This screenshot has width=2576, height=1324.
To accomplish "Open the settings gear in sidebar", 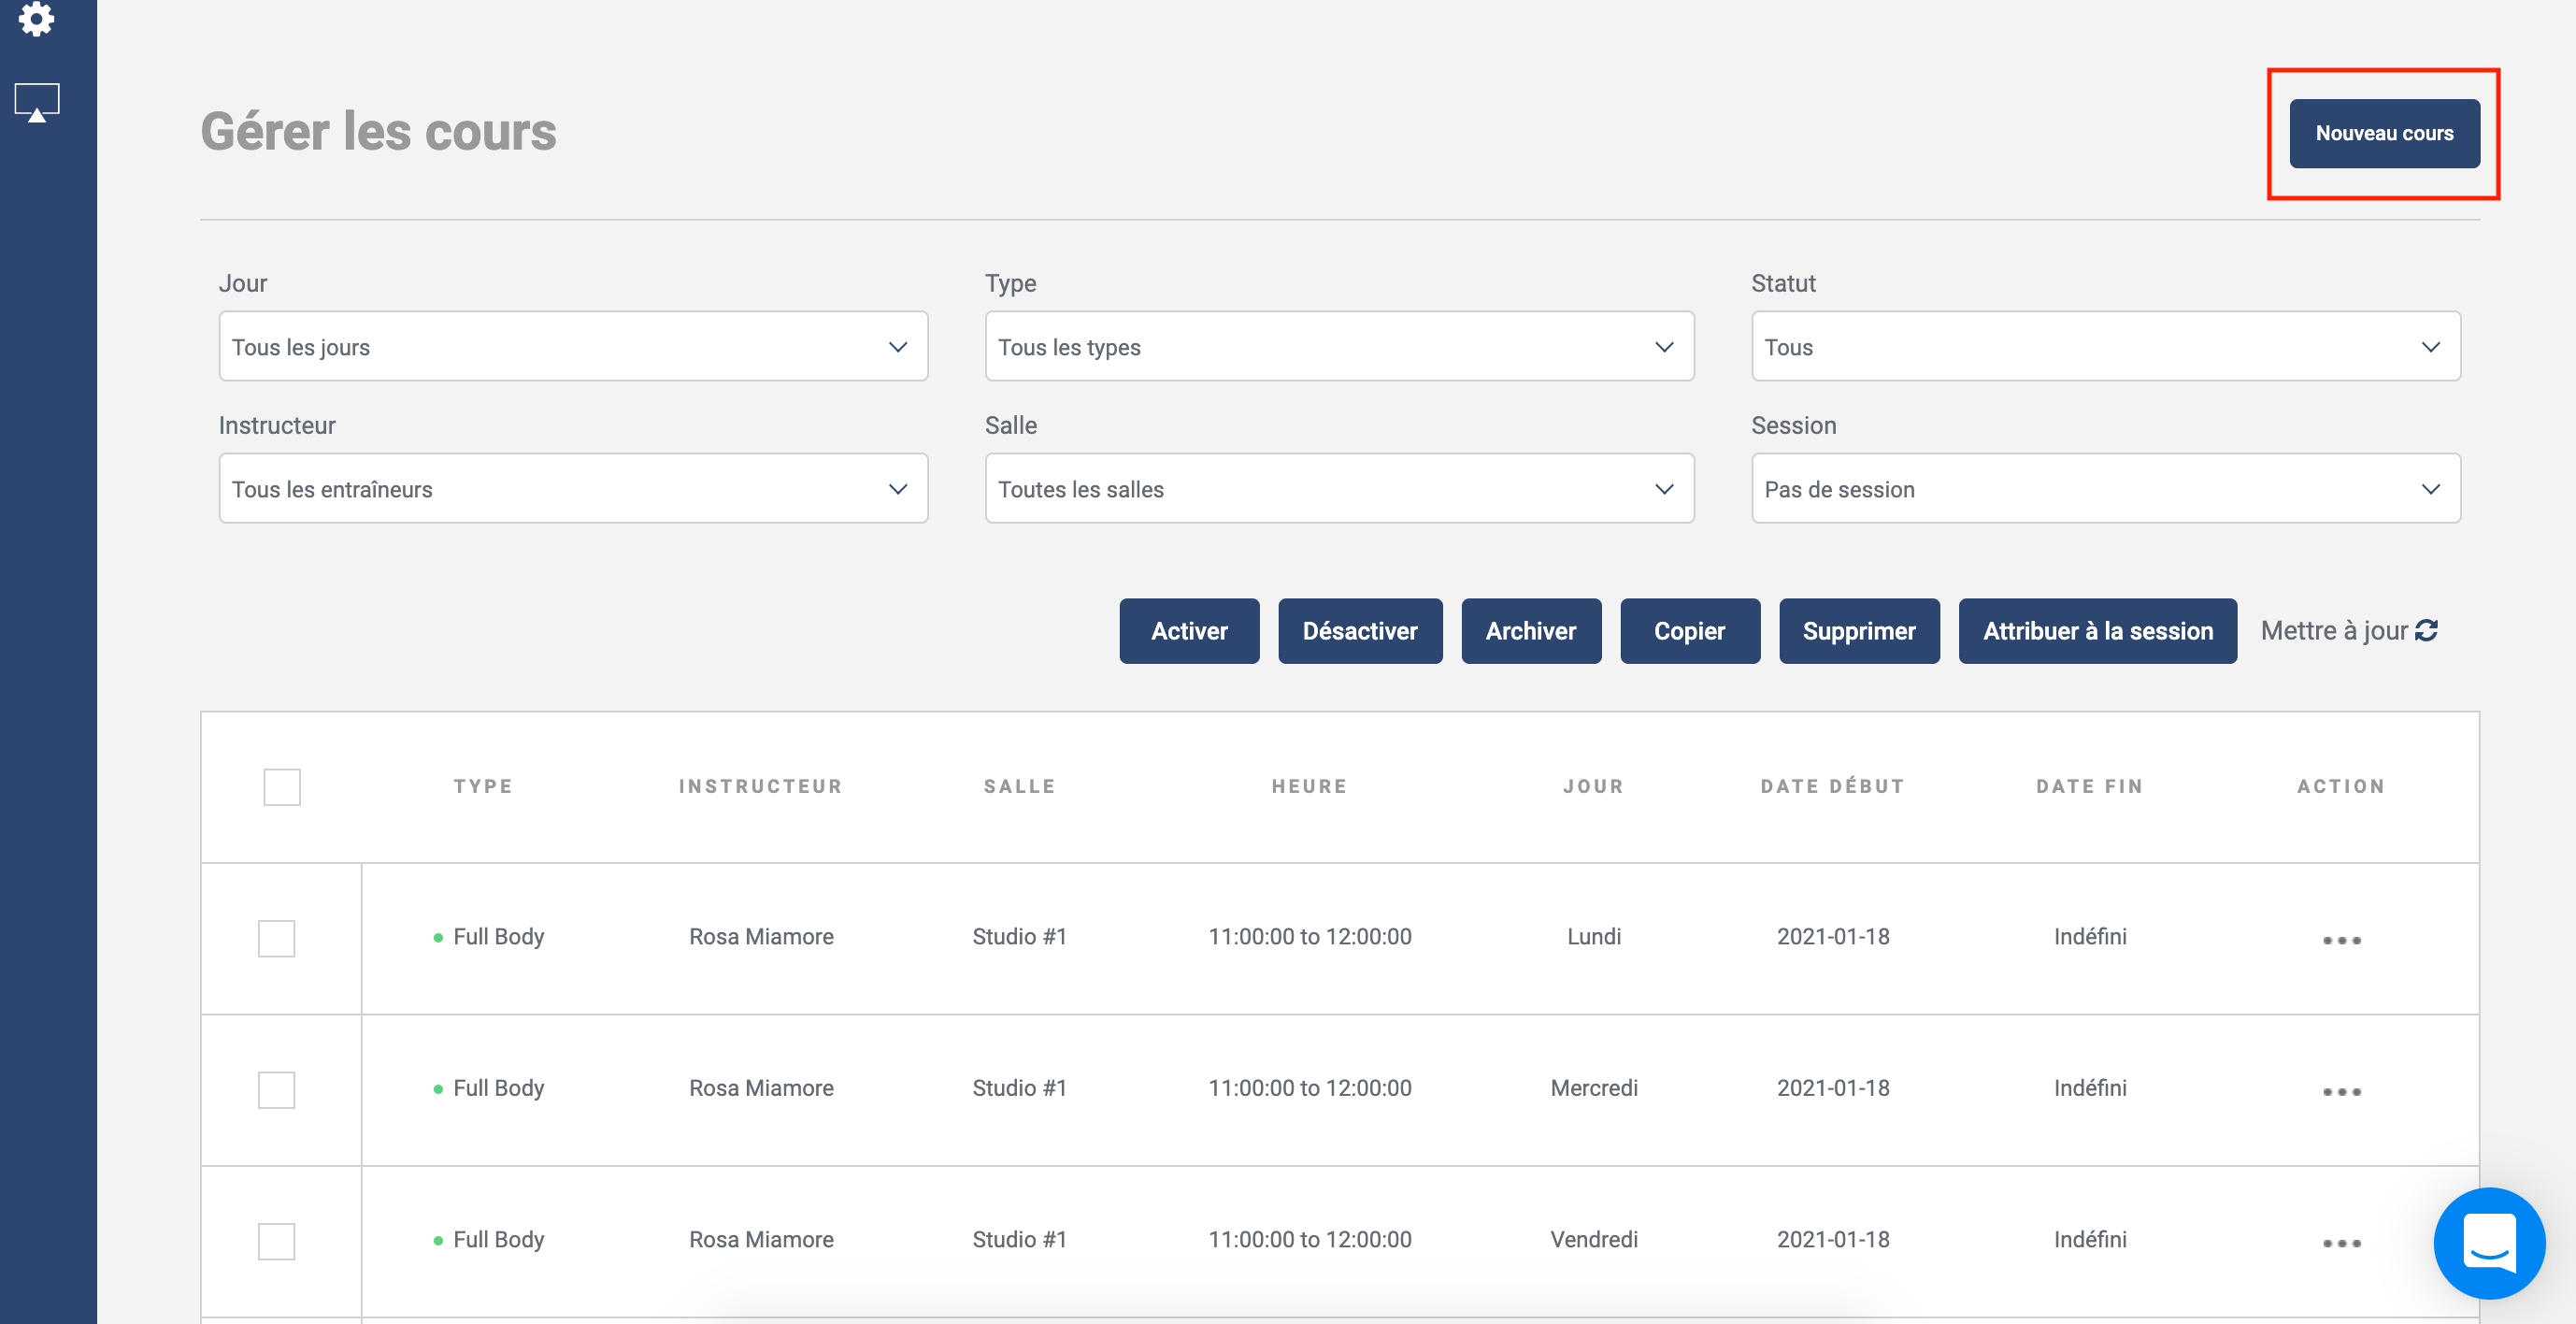I will point(36,17).
